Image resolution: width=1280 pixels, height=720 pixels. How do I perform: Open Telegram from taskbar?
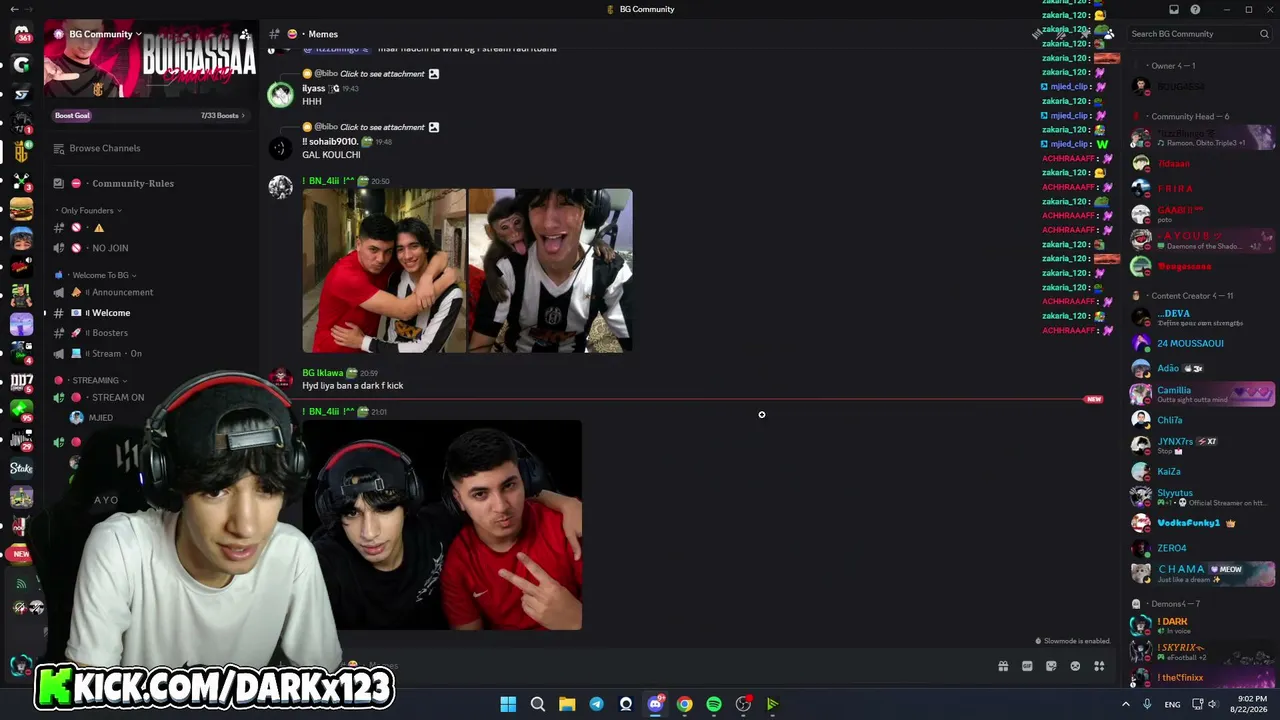(x=596, y=704)
